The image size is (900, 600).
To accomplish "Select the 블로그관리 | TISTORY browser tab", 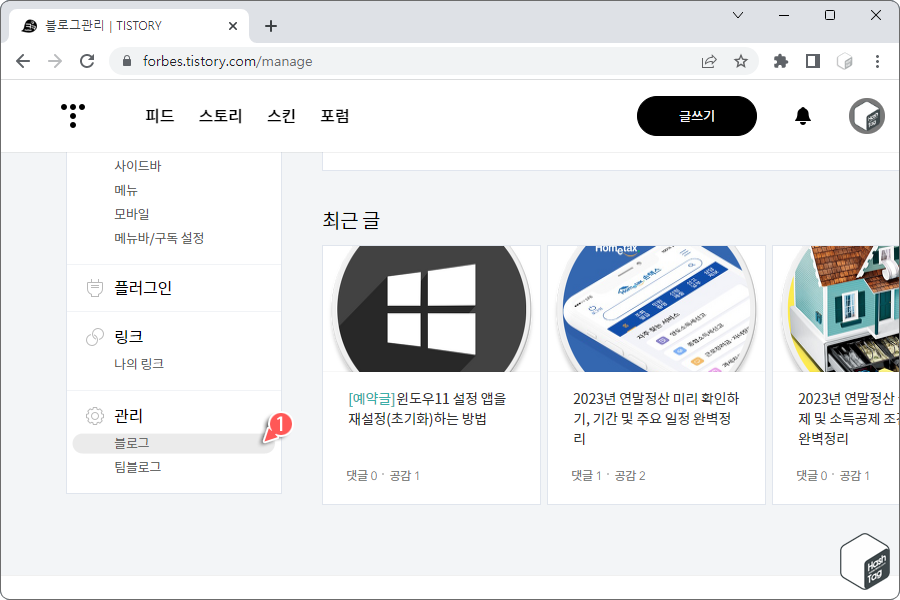I will pos(129,26).
